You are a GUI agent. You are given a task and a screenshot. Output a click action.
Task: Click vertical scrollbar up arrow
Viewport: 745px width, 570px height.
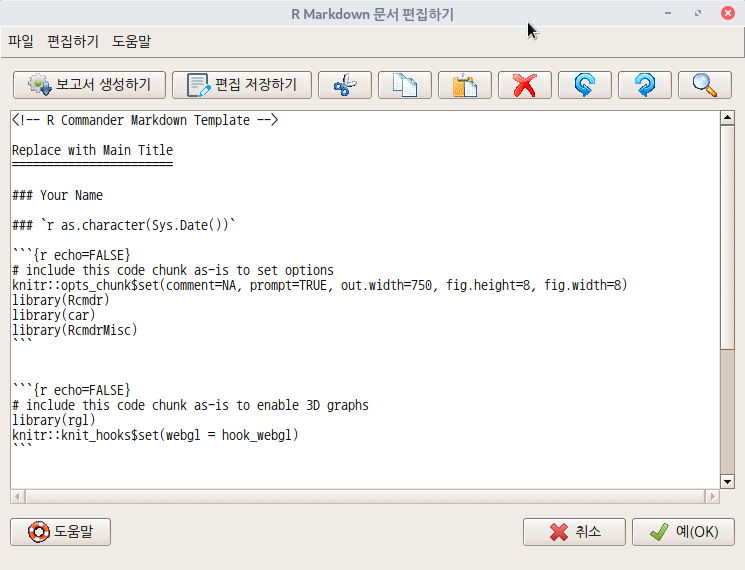(727, 117)
